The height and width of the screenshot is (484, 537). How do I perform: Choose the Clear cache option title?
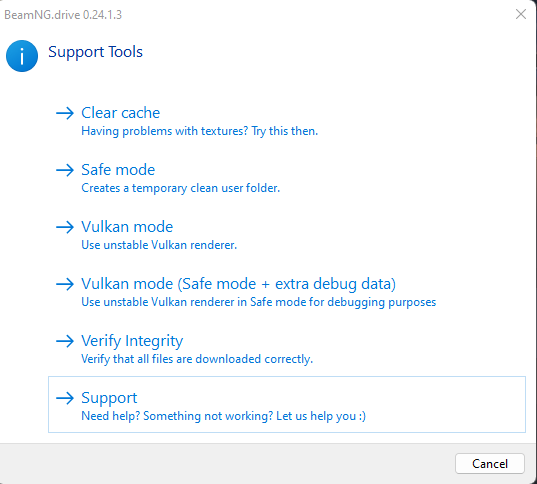tap(121, 113)
